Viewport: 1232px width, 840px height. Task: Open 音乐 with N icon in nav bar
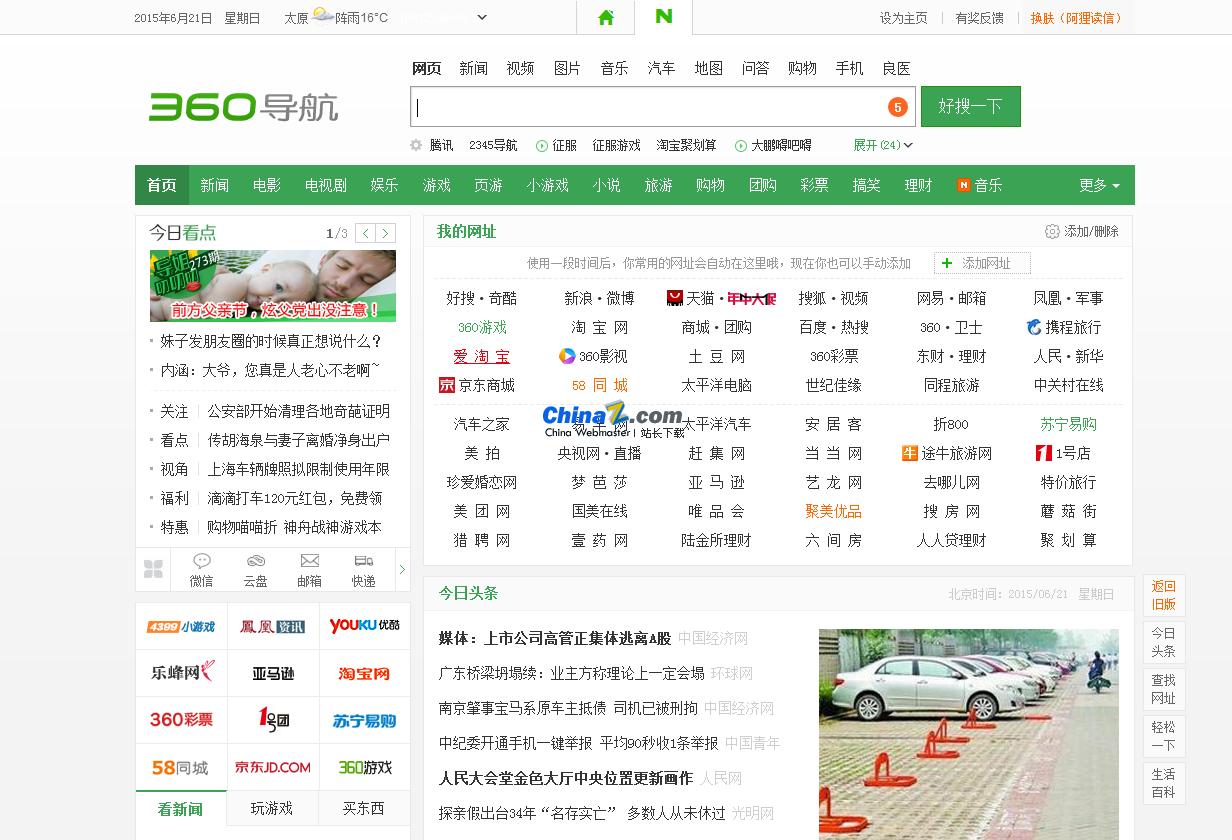(979, 185)
